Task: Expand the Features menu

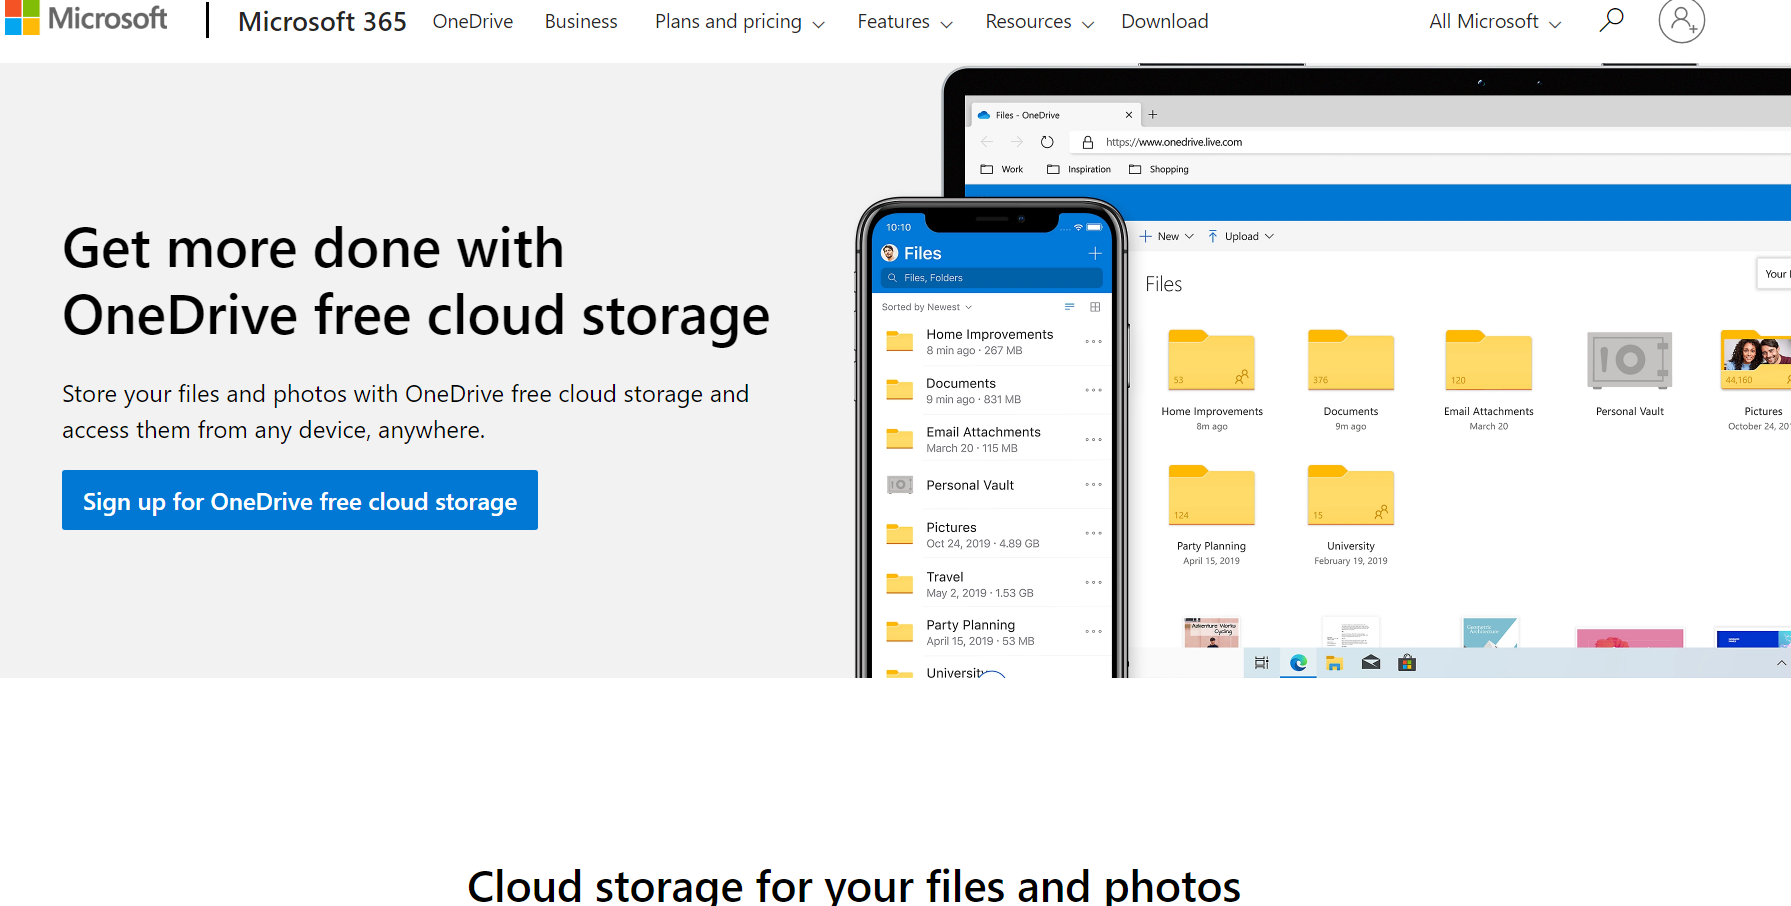Action: click(905, 21)
